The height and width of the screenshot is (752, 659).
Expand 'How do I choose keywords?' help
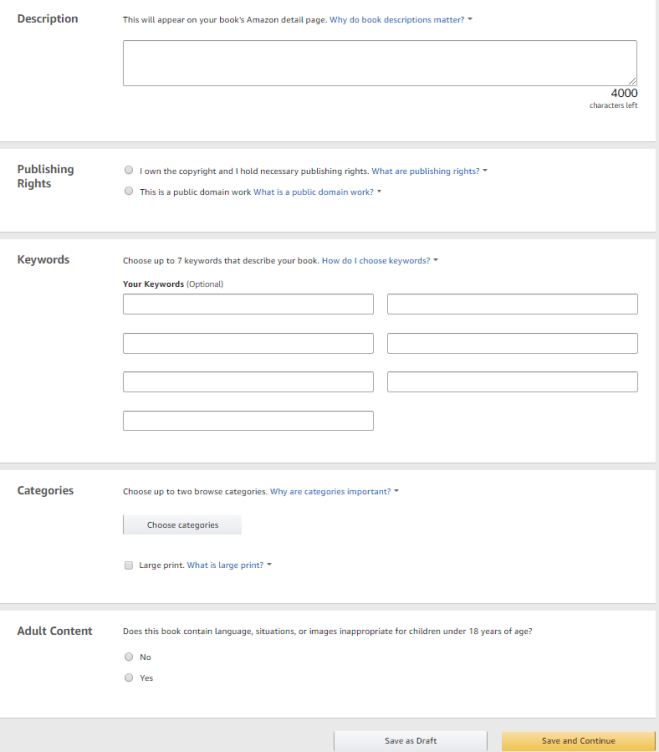click(x=376, y=260)
